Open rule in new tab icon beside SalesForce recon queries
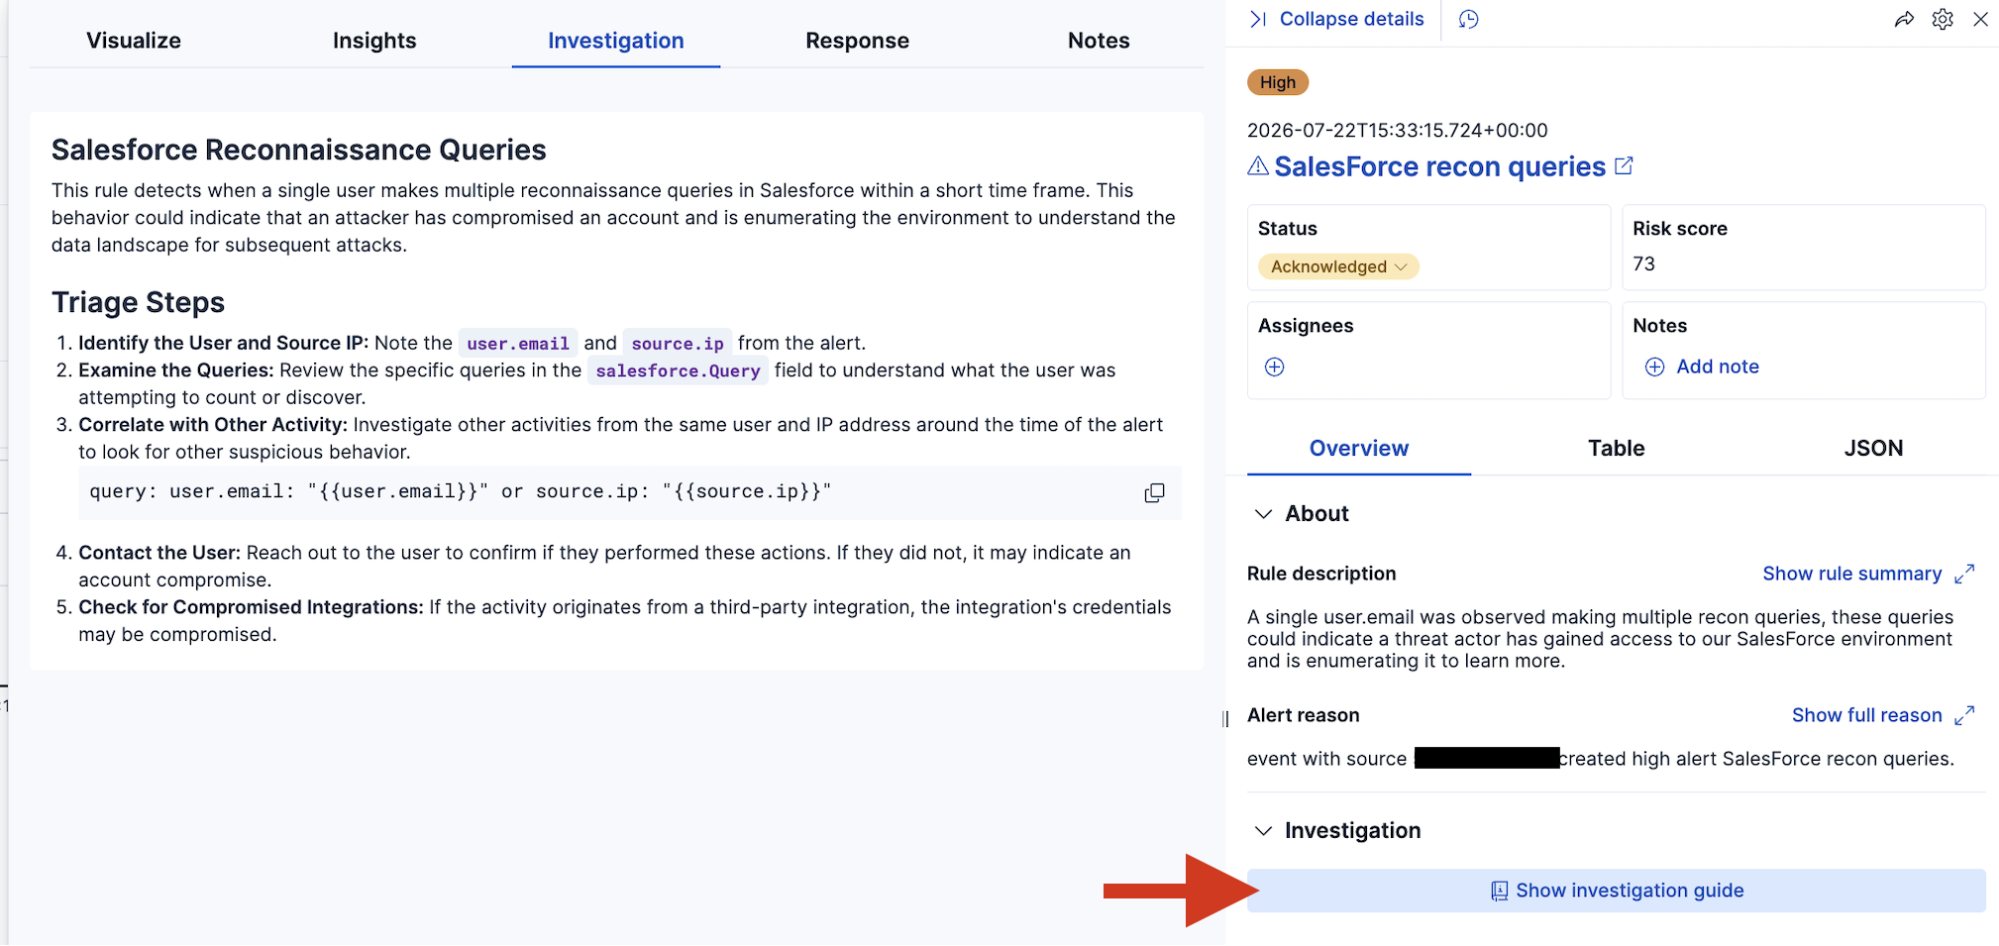This screenshot has height=946, width=1999. (1624, 166)
